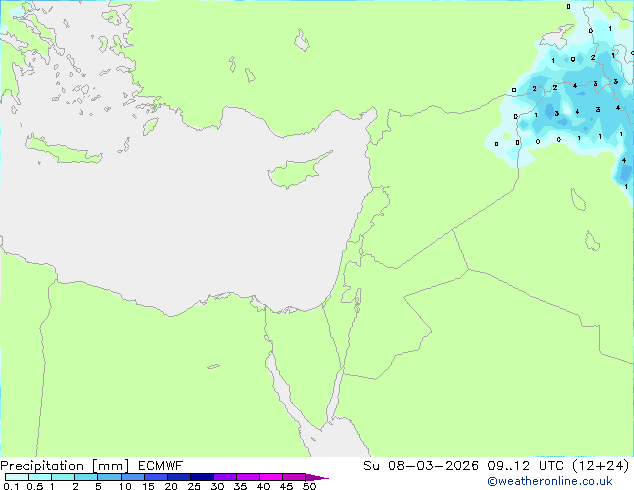Image resolution: width=634 pixels, height=490 pixels.
Task: Select the 20–25 mm legend swatch
Action: 178,477
